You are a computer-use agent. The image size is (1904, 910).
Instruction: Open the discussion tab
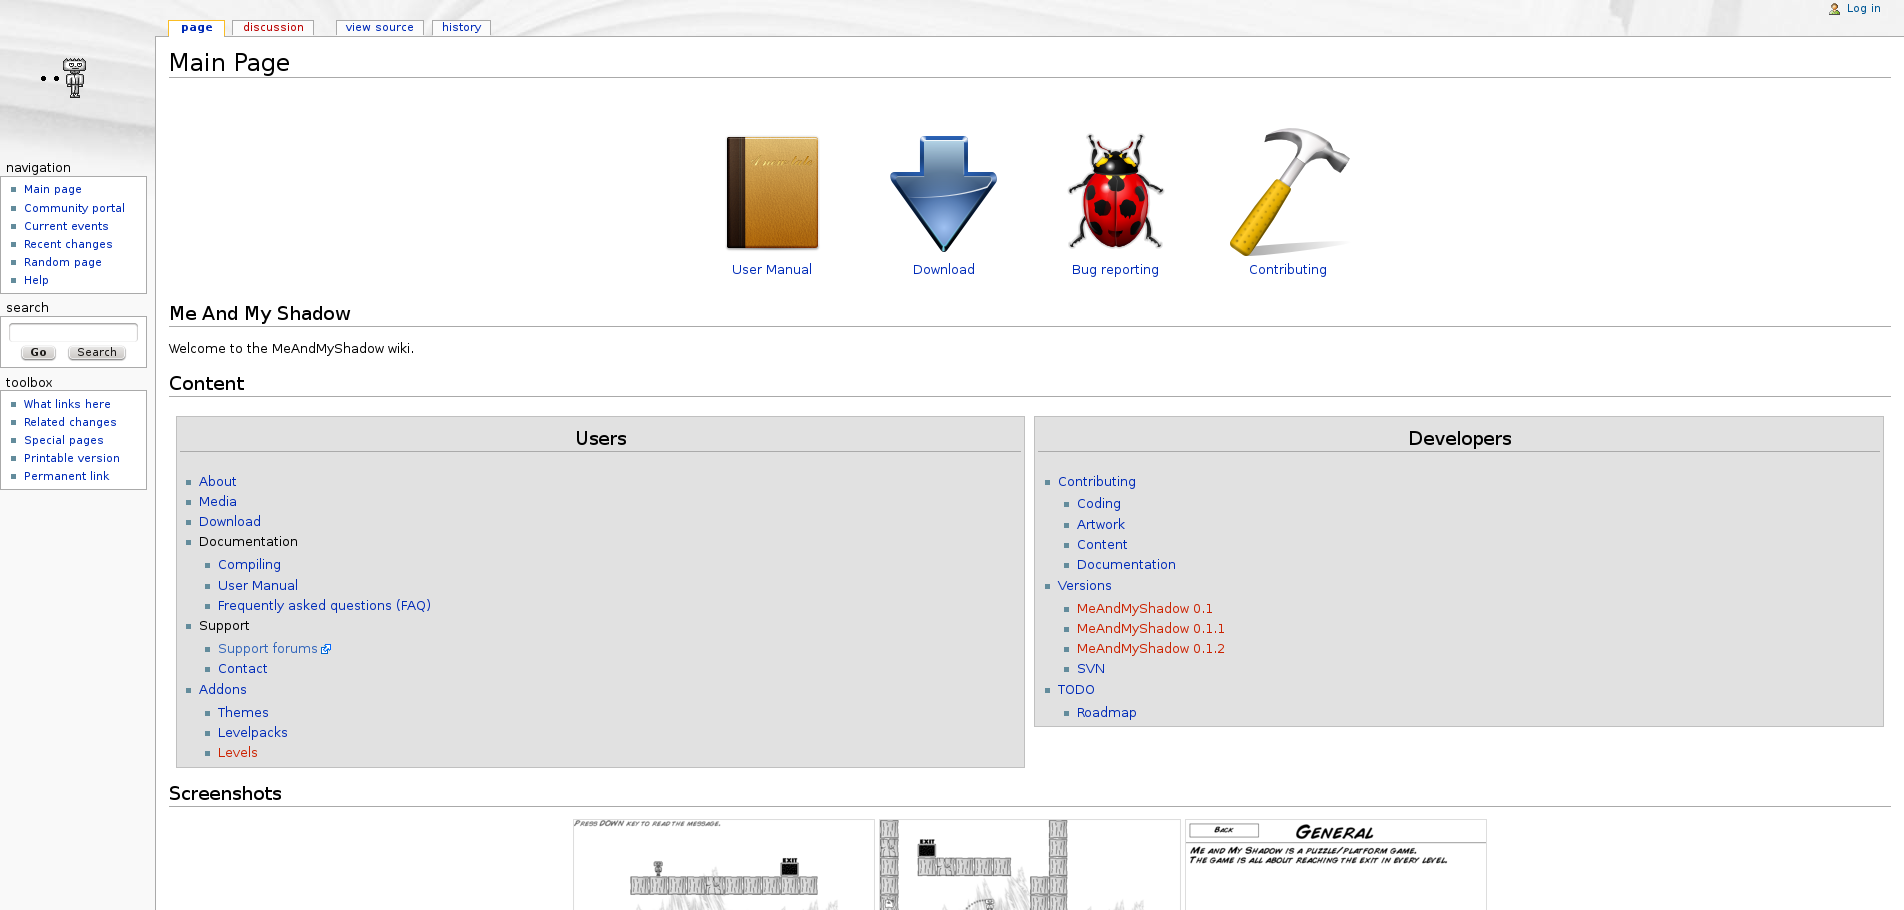[x=273, y=28]
